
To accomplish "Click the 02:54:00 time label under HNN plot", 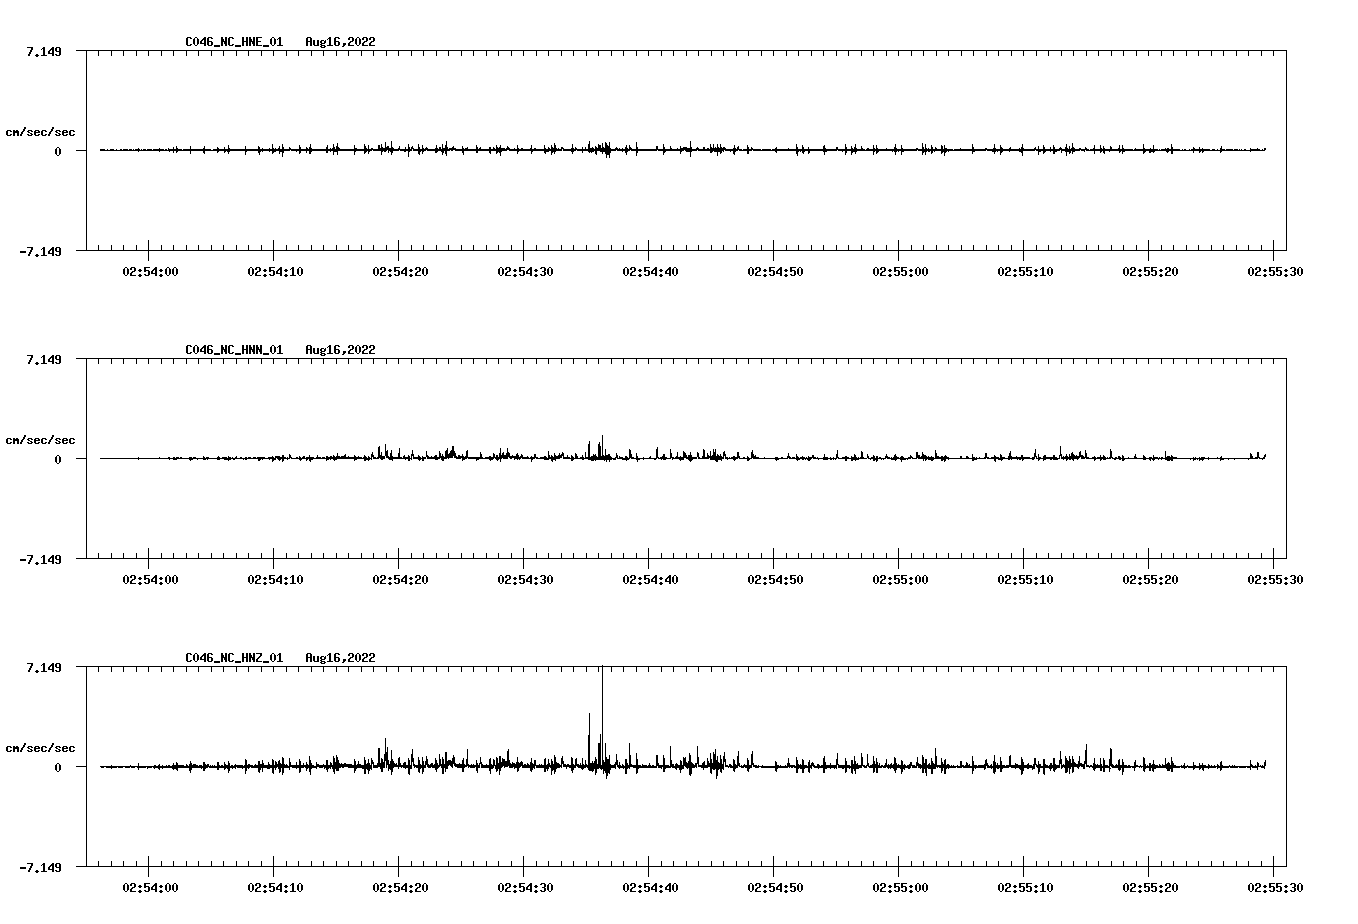I will (151, 579).
